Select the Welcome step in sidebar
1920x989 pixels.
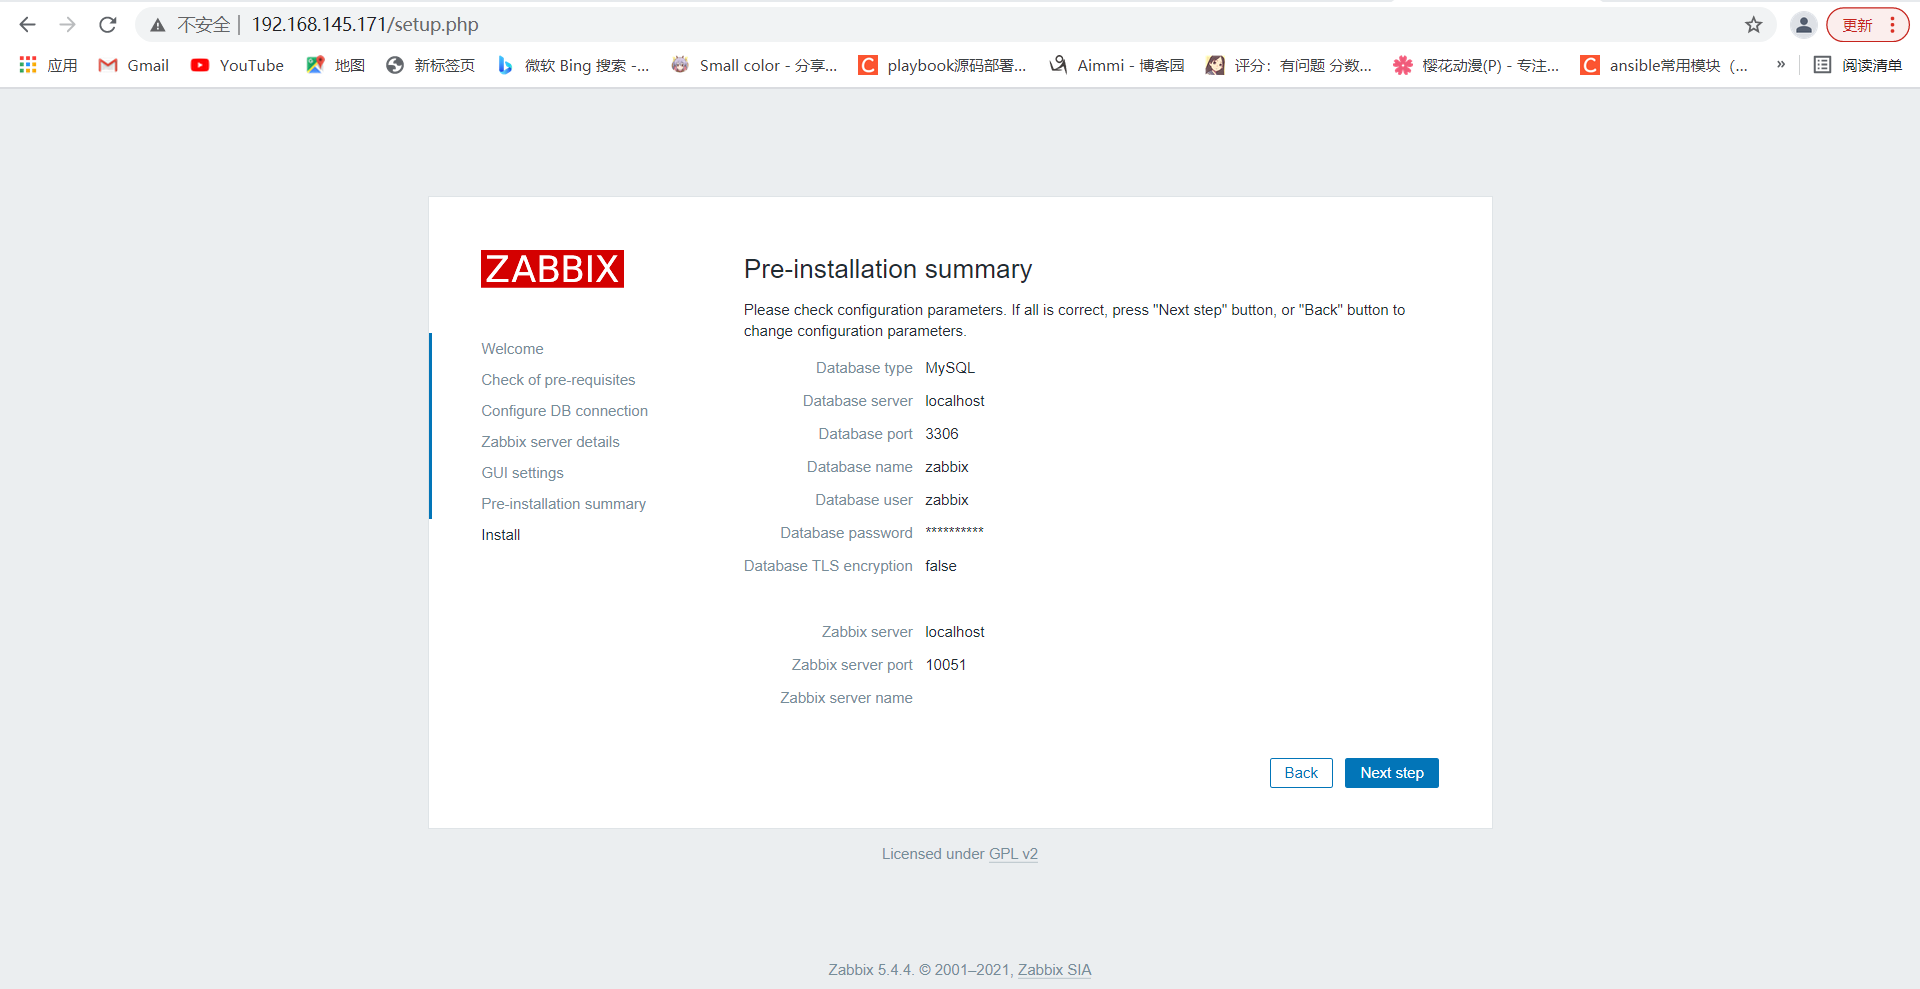click(x=512, y=349)
